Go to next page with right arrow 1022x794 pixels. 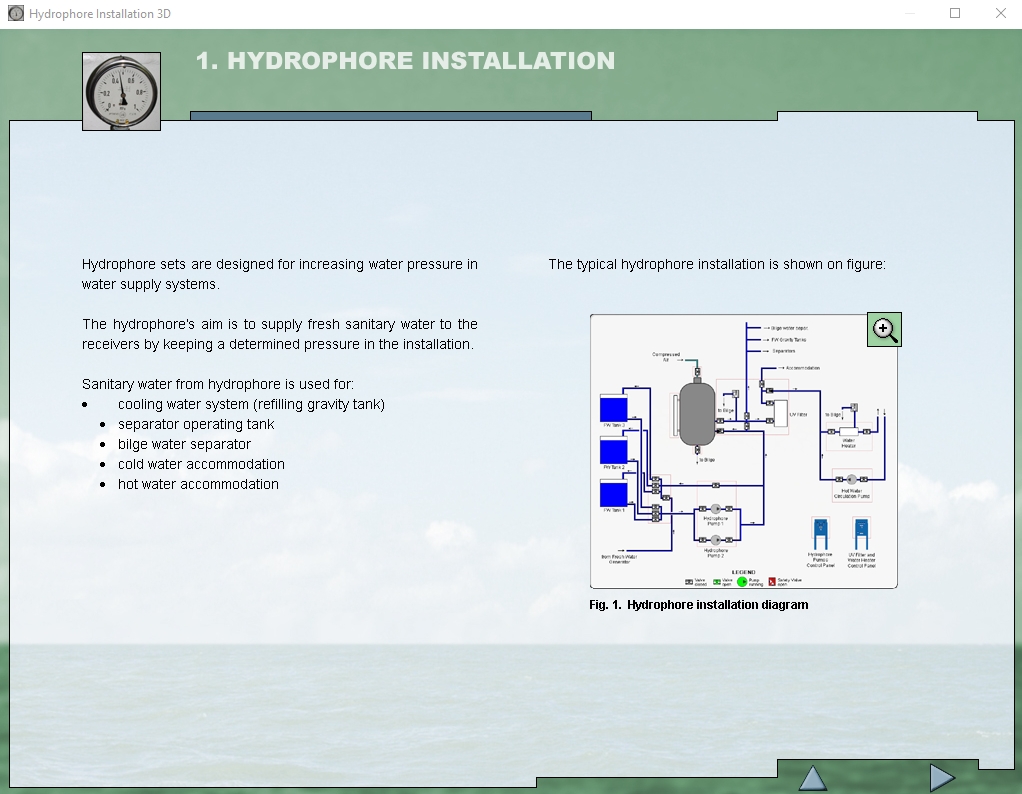[x=942, y=777]
